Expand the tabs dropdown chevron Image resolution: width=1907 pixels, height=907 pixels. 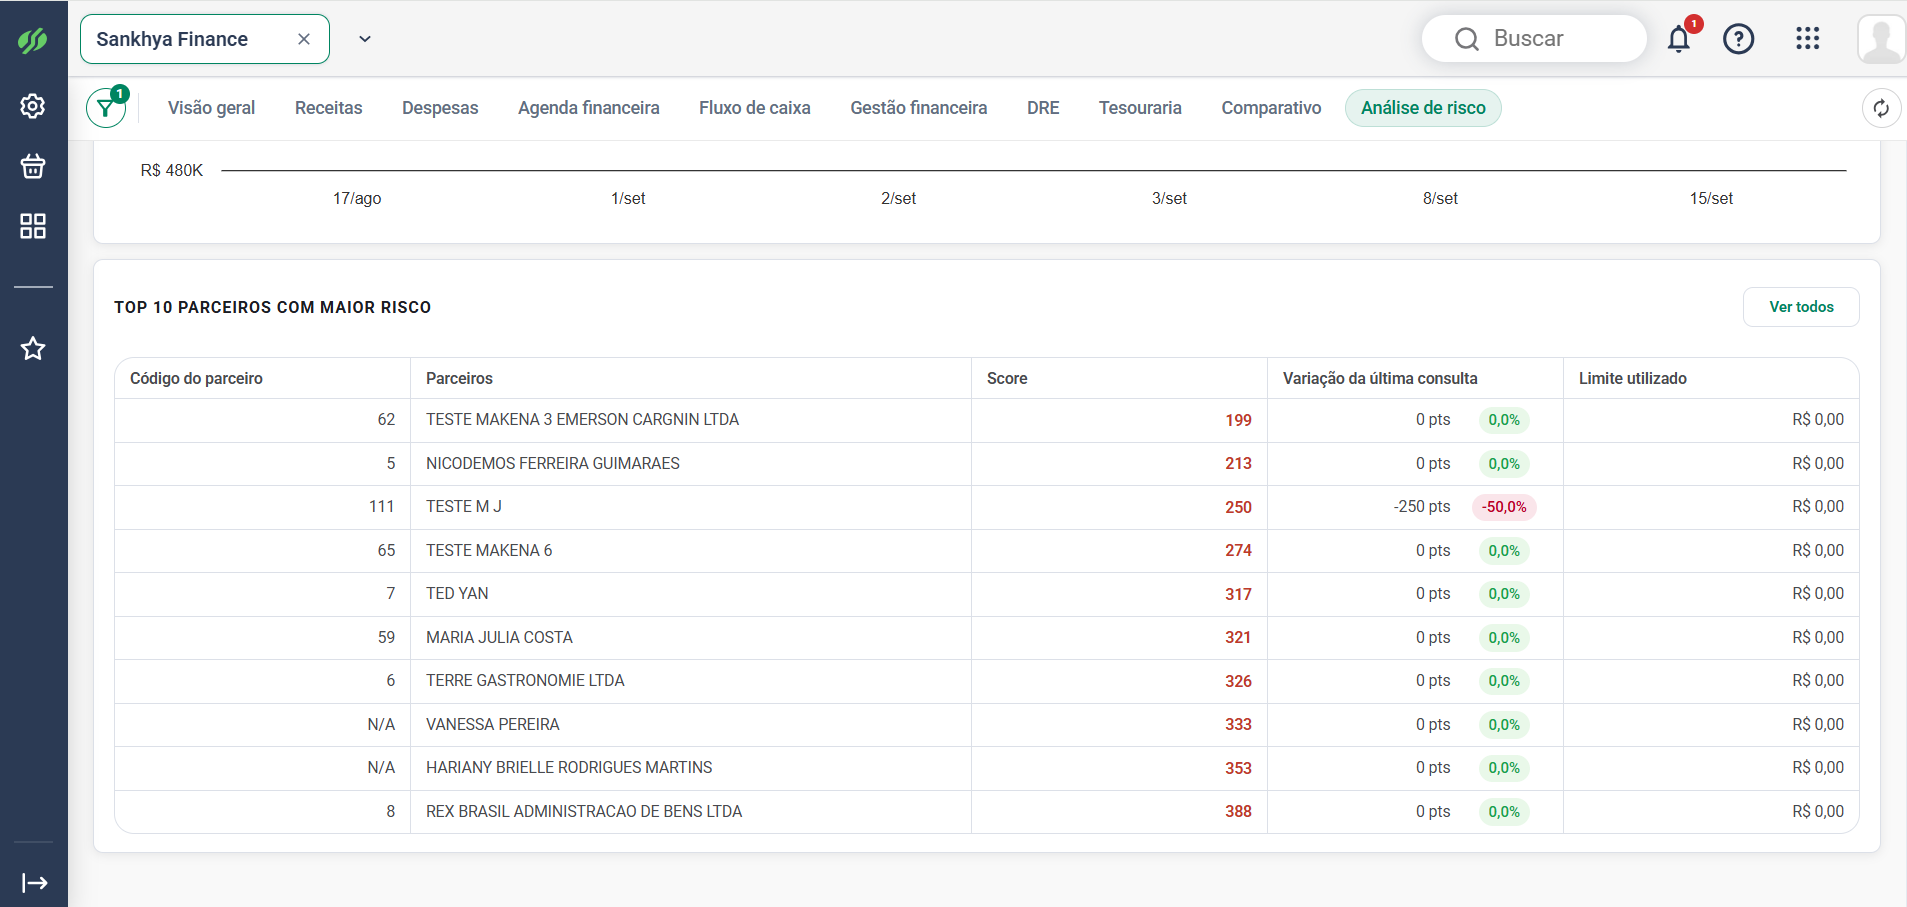(365, 39)
